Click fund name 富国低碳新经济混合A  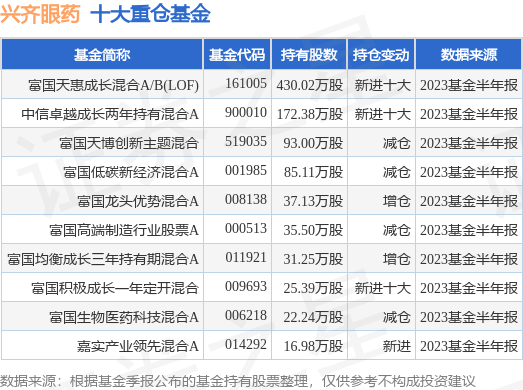(x=131, y=172)
